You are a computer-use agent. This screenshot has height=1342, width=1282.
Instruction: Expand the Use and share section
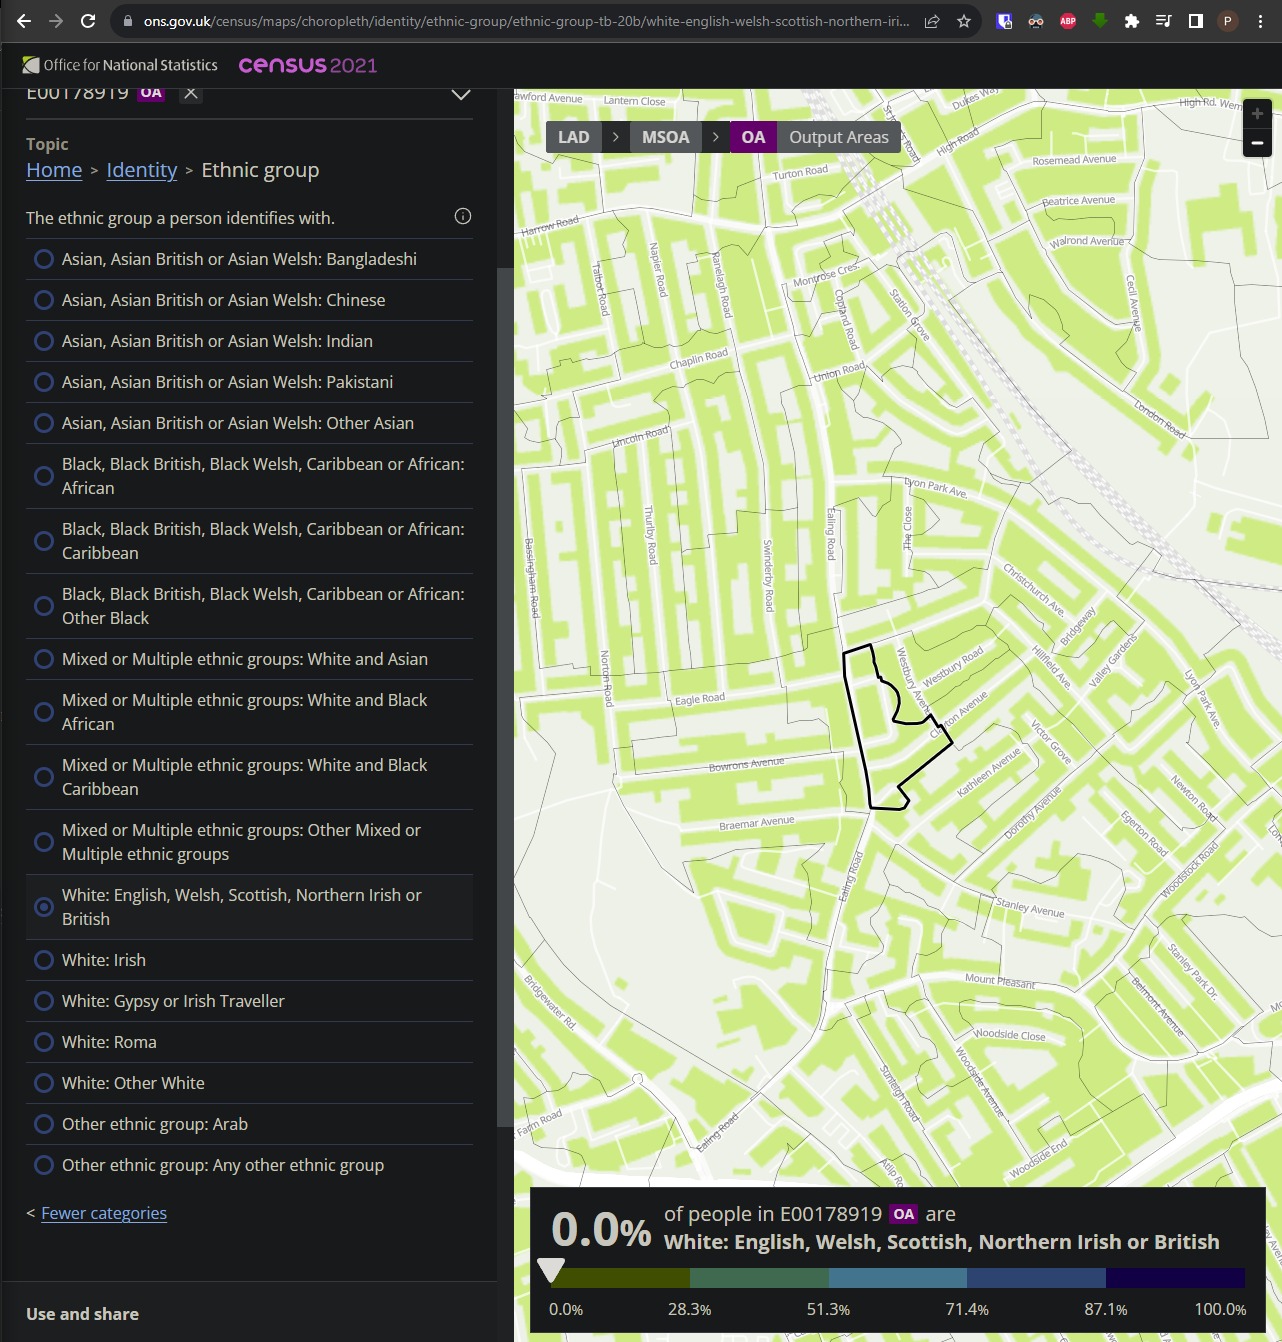83,1314
